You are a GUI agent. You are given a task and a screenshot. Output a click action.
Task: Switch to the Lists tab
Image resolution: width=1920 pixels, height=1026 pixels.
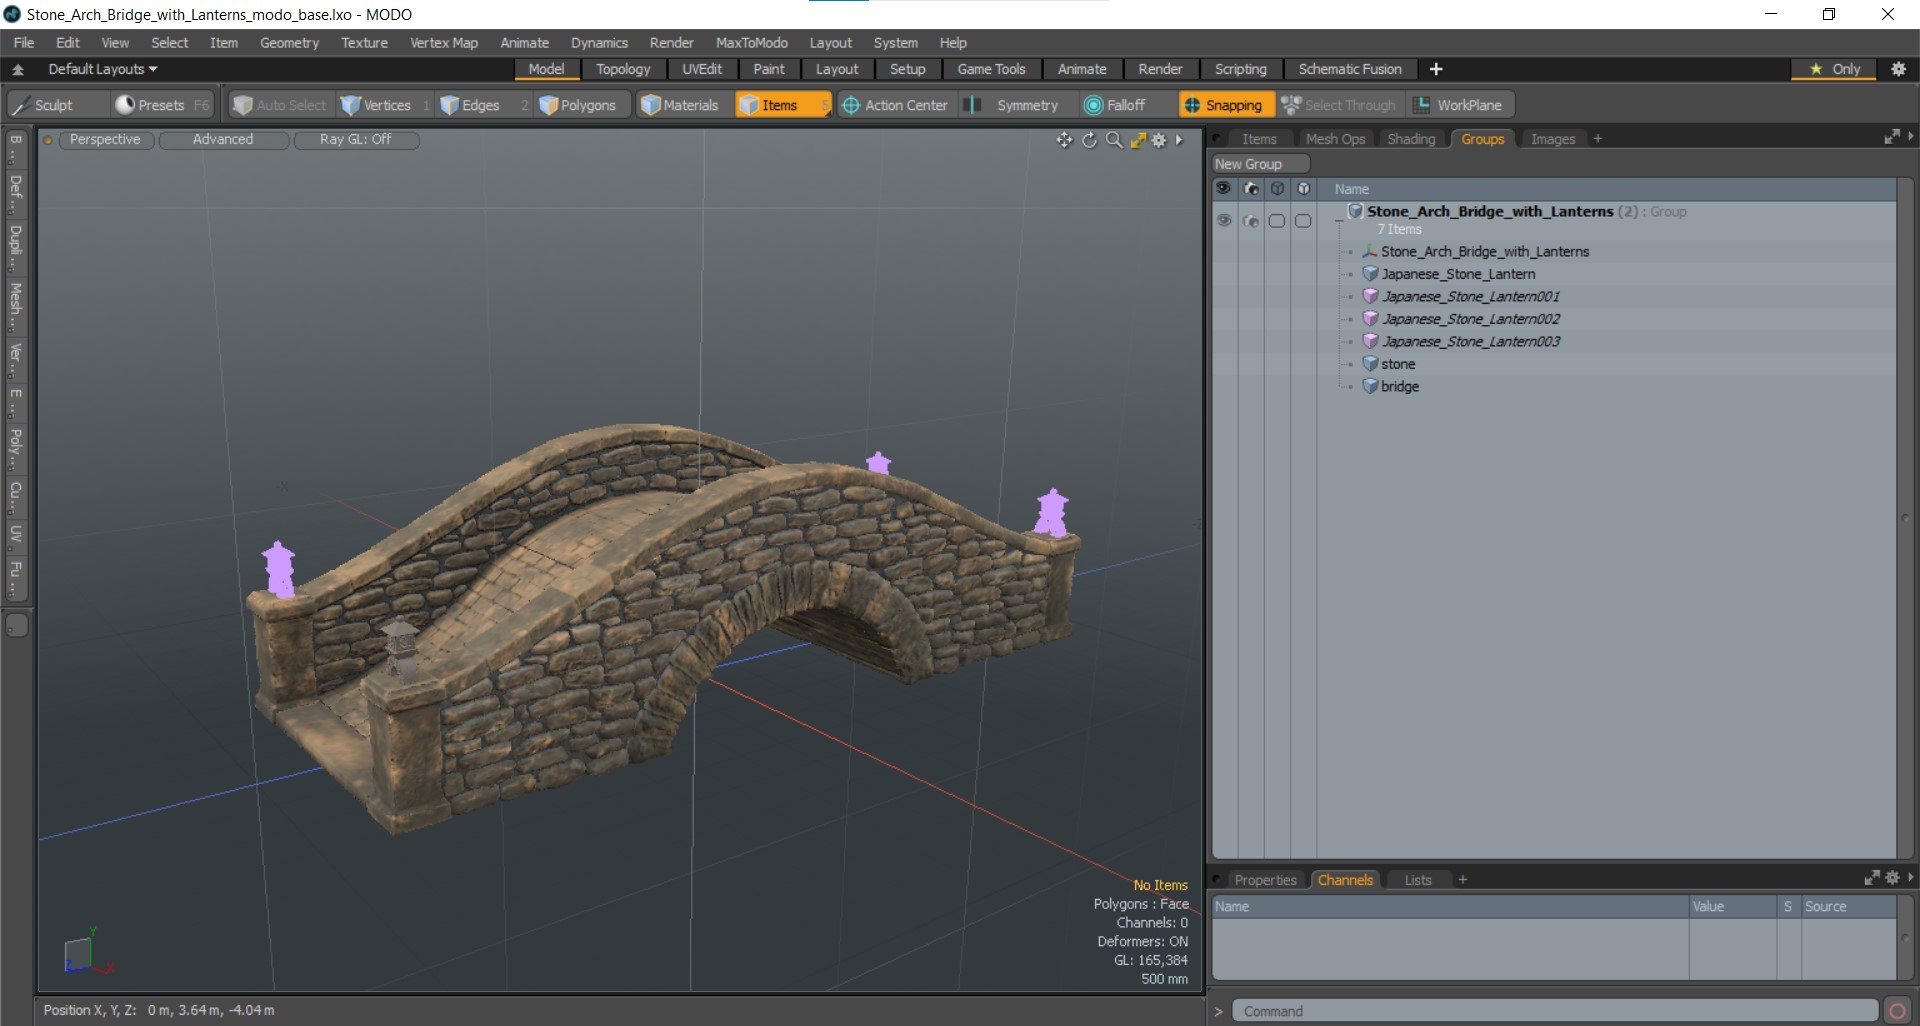[1418, 880]
